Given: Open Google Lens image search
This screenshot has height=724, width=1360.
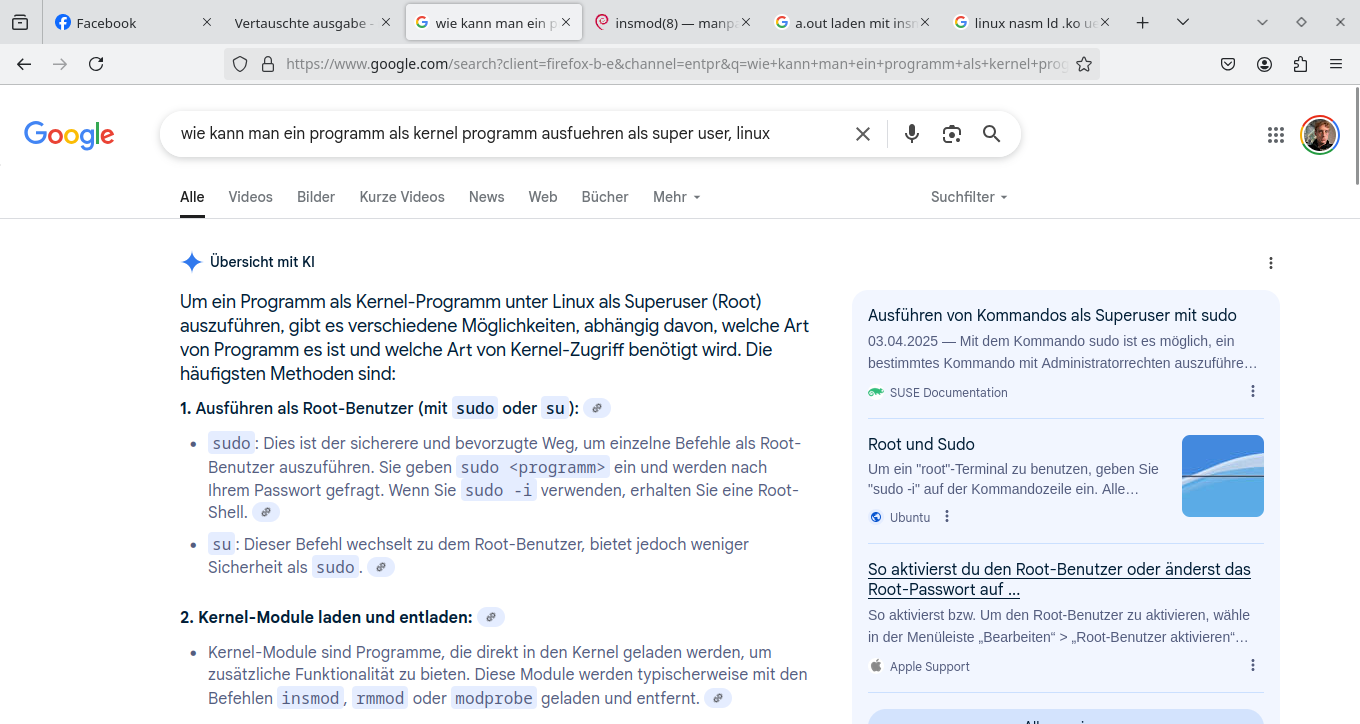Looking at the screenshot, I should [x=951, y=133].
